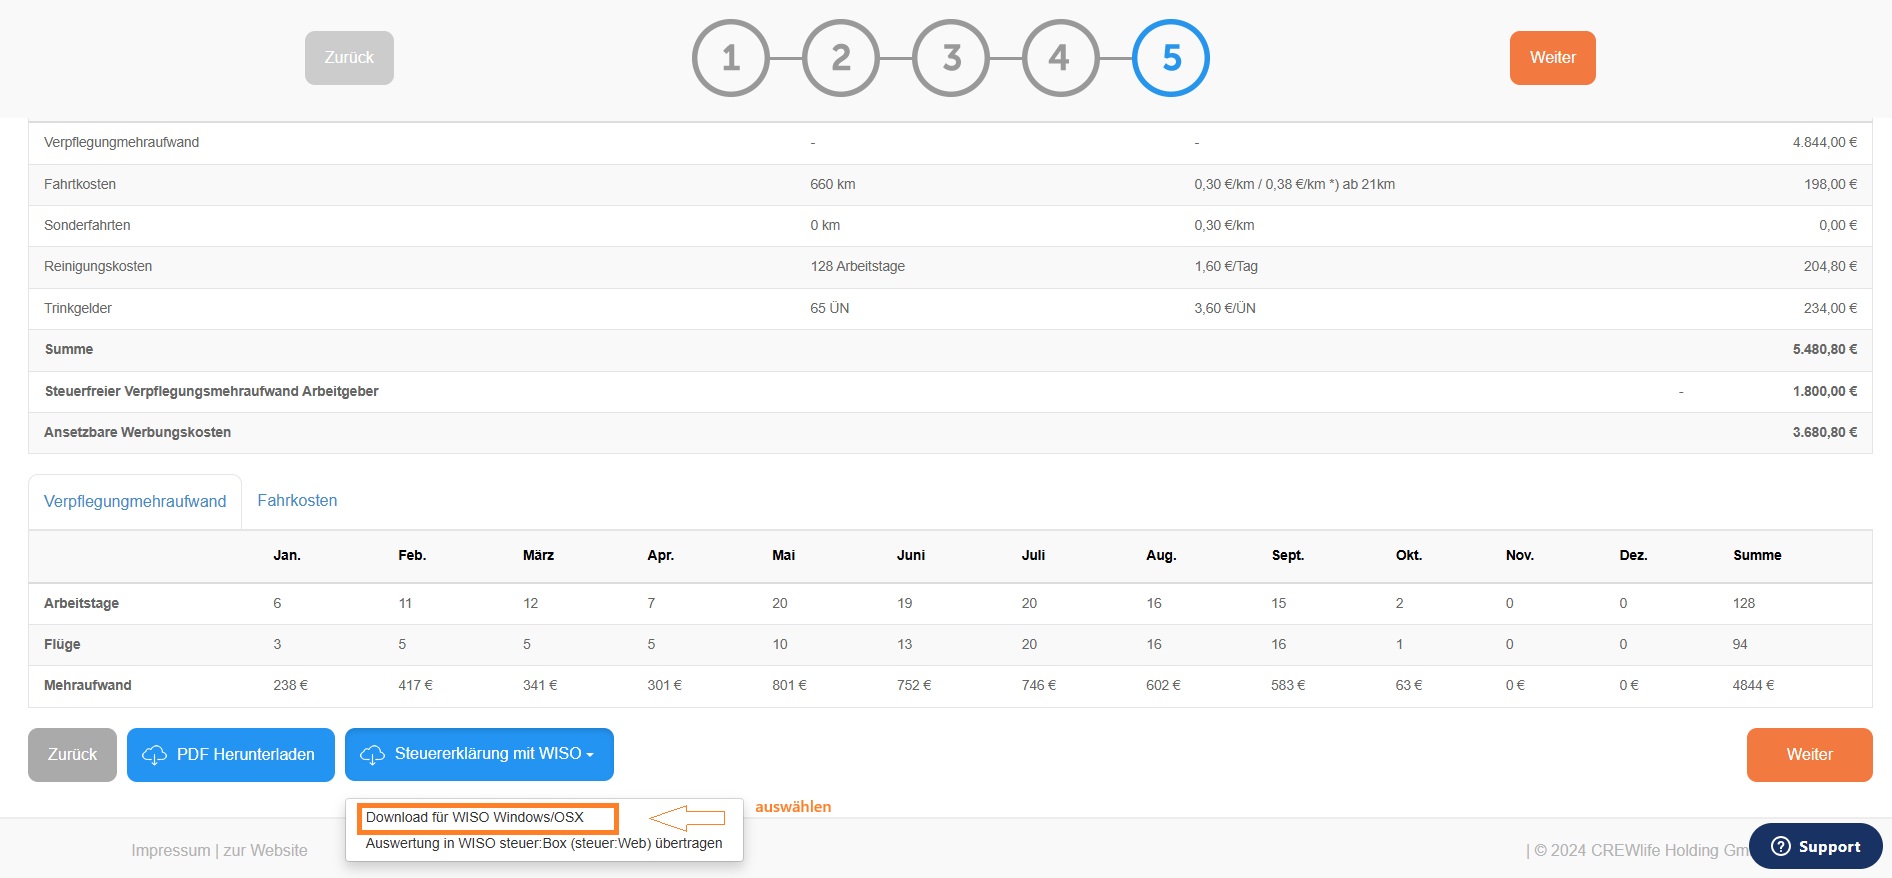Screen dimensions: 1892x878
Task: Go to step 3 circle
Action: [951, 58]
